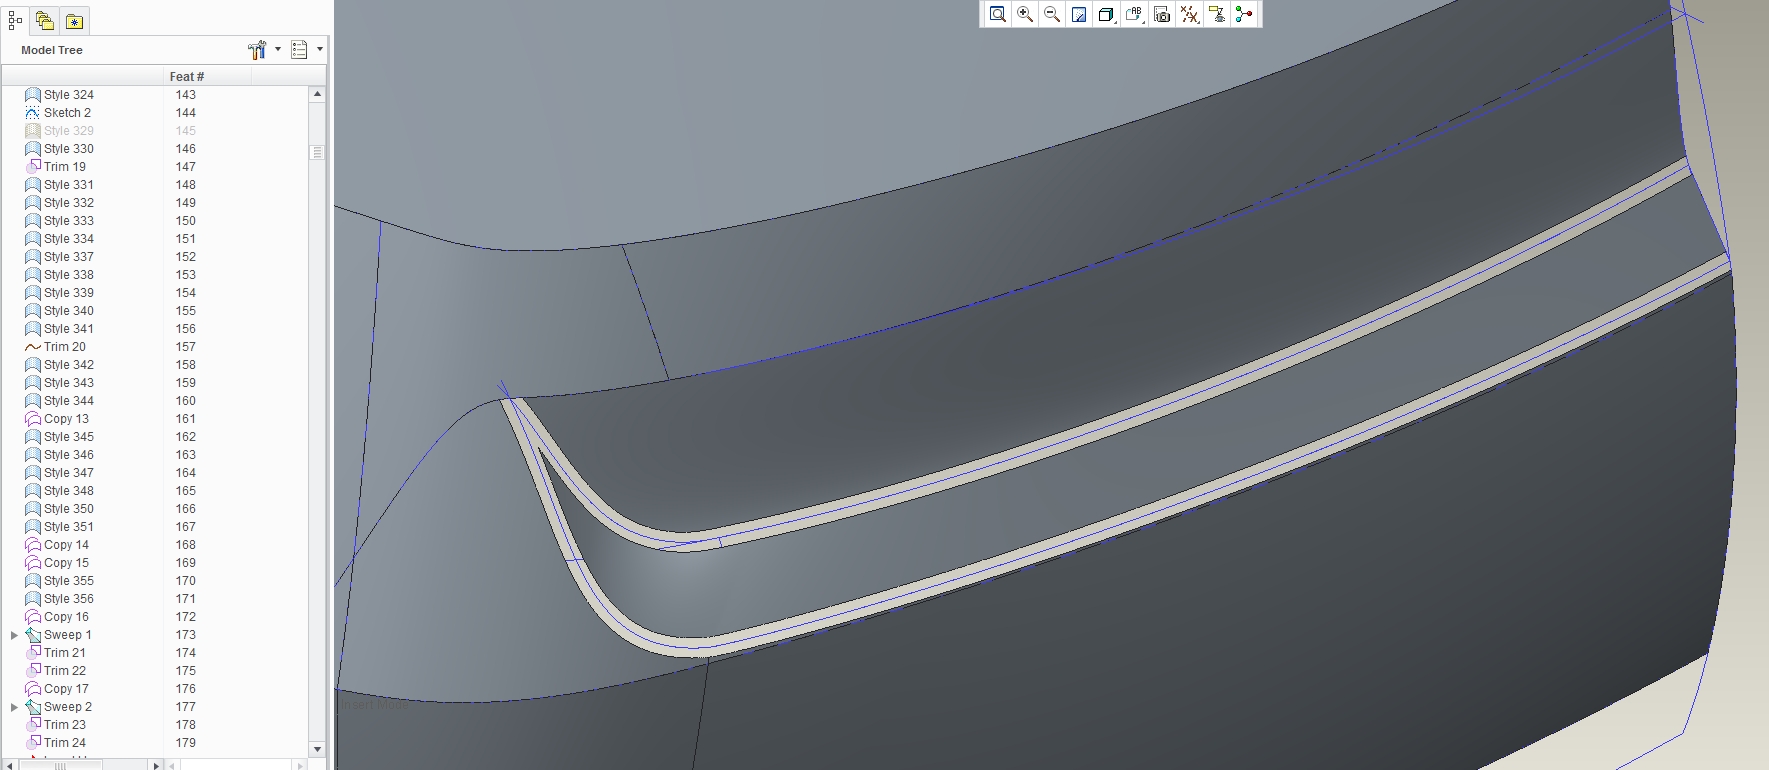
Task: Toggle the Spin Center icon
Action: point(1243,14)
